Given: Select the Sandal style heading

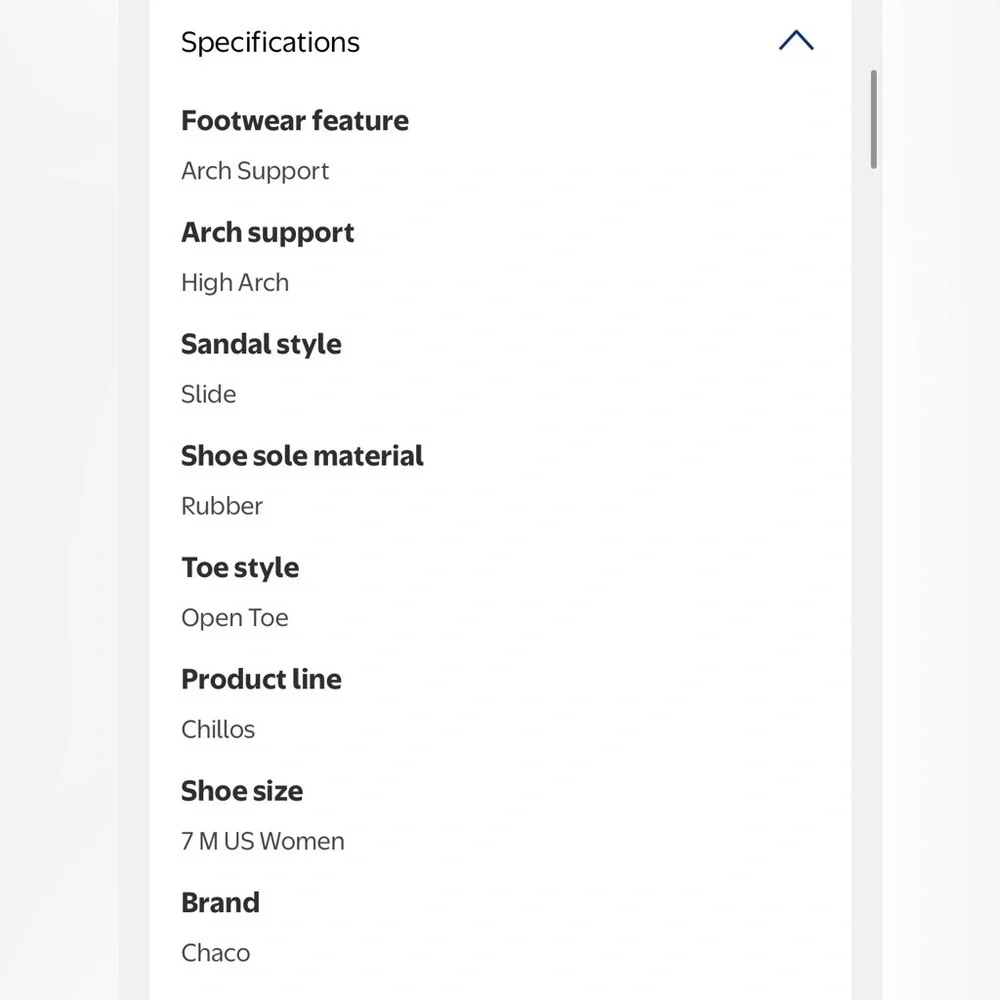Looking at the screenshot, I should [261, 344].
